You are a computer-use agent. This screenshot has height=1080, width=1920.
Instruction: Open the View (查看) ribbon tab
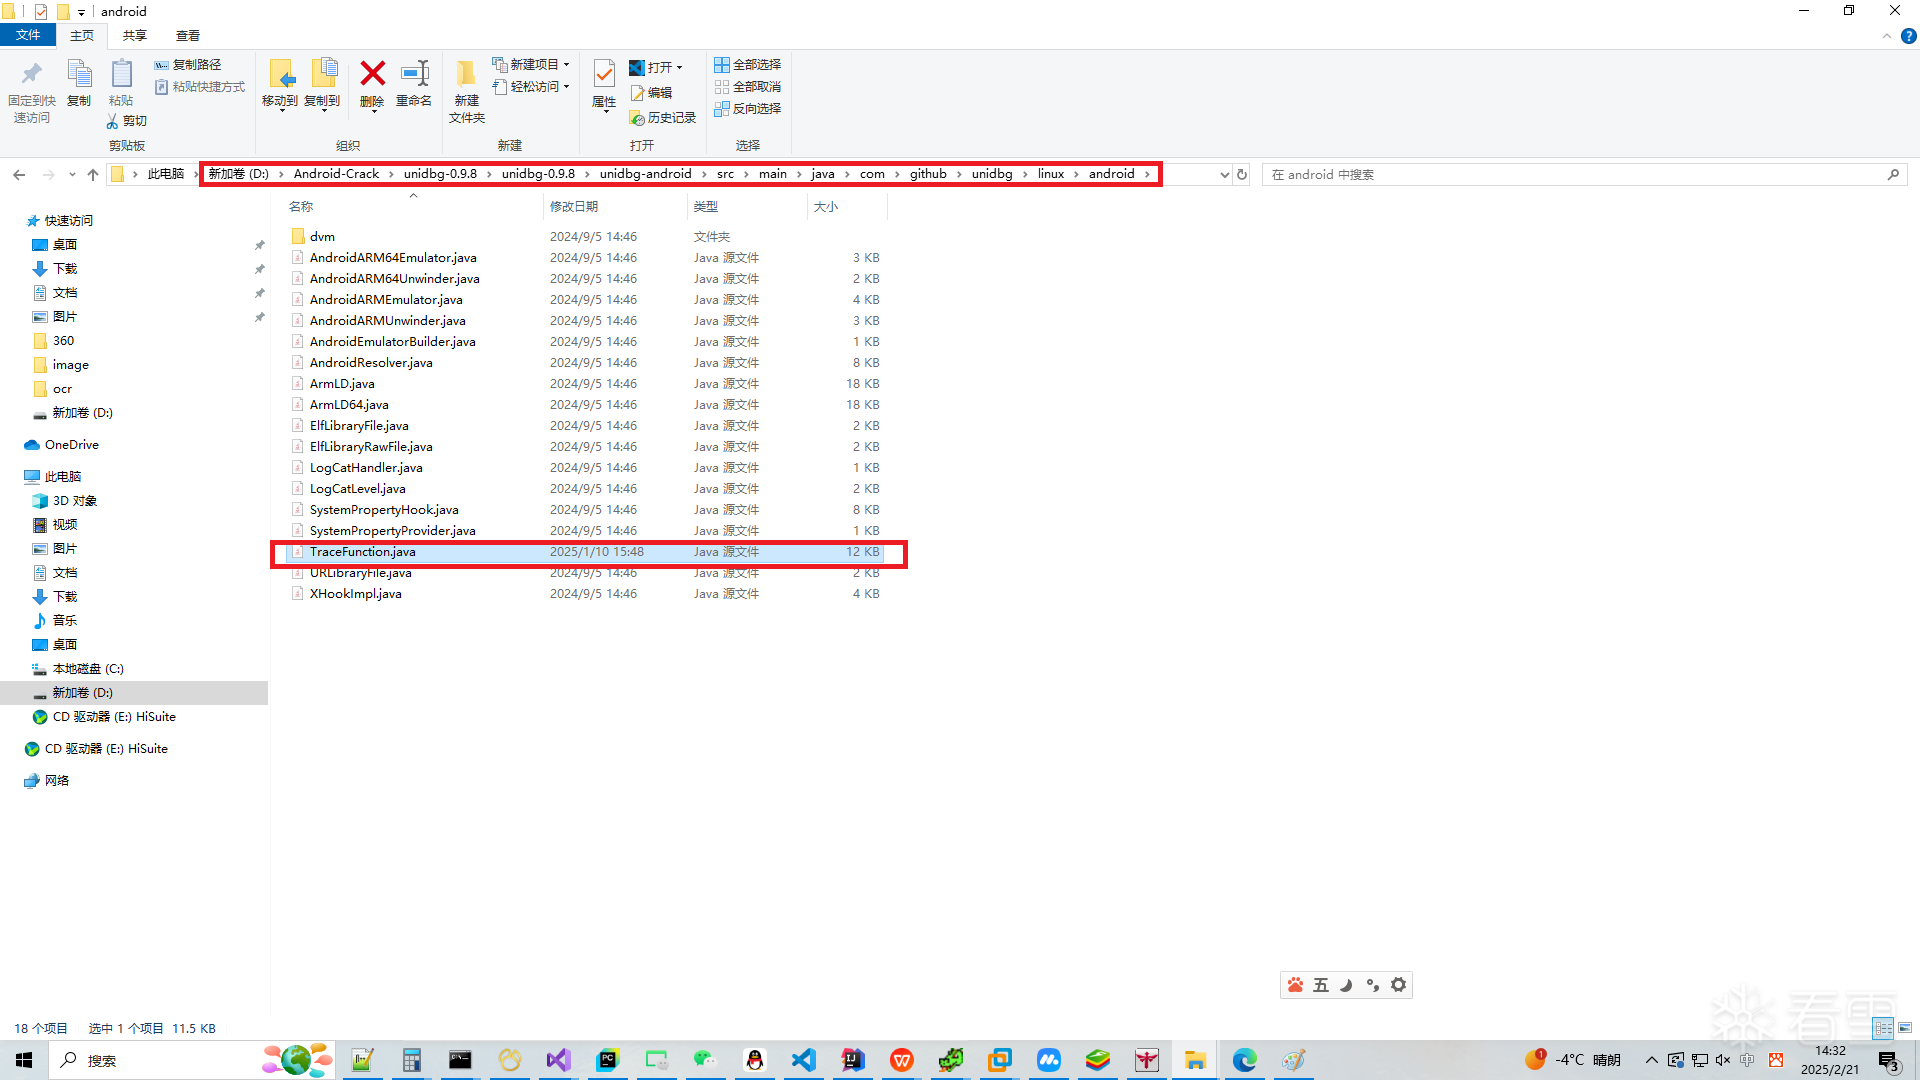[x=188, y=35]
